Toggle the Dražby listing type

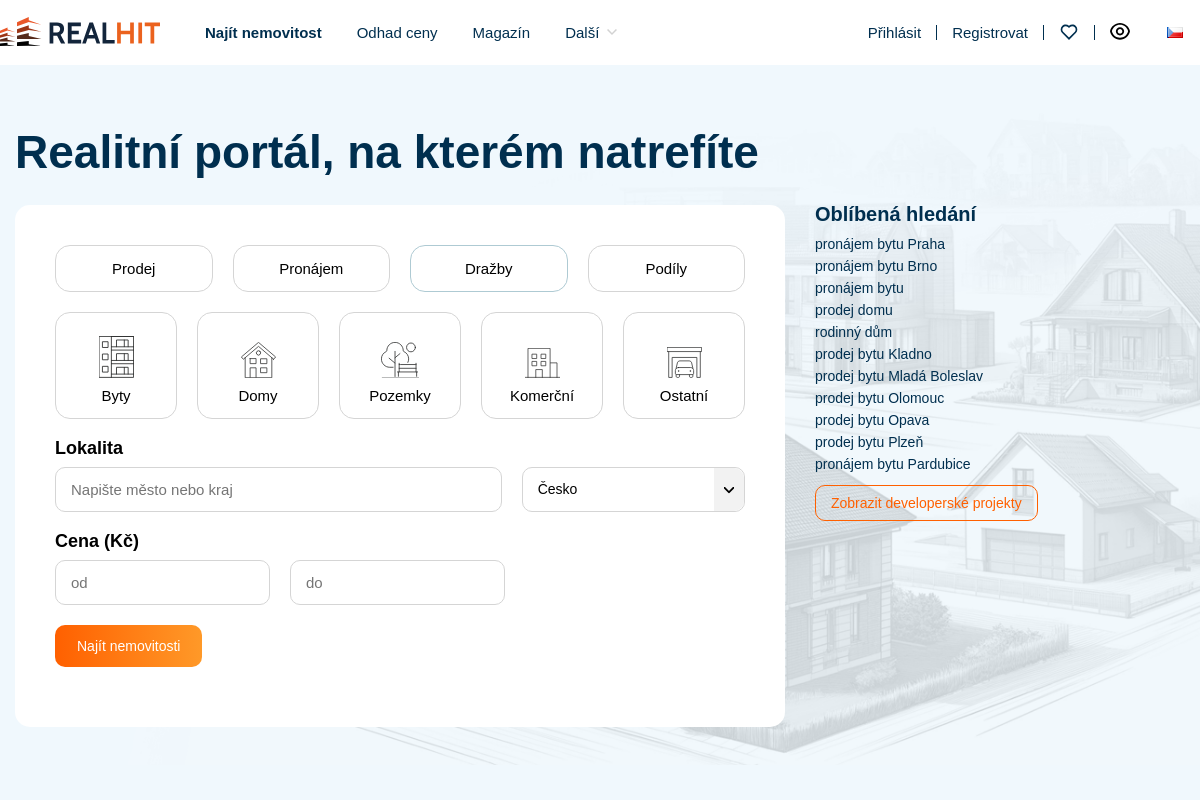pos(488,268)
